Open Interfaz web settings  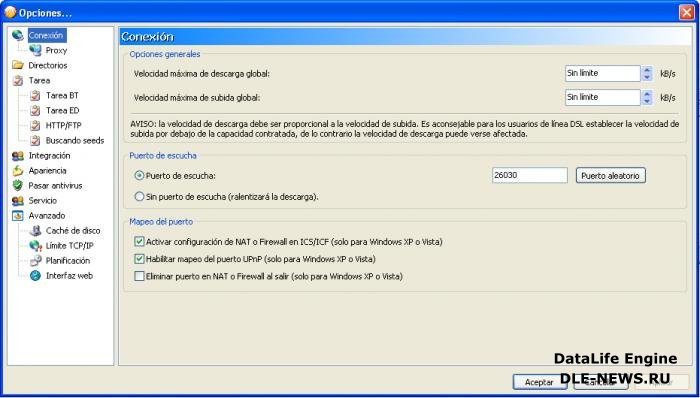[69, 276]
